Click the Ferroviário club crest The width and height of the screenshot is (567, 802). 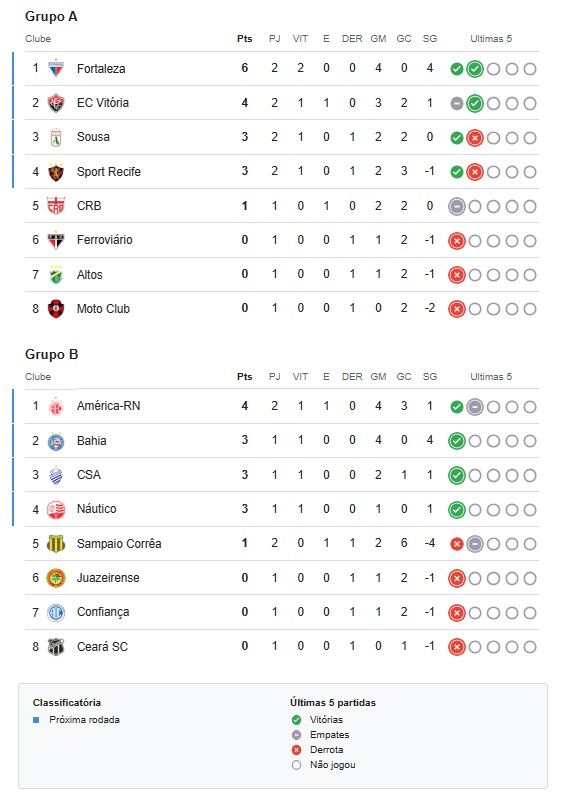pos(56,240)
